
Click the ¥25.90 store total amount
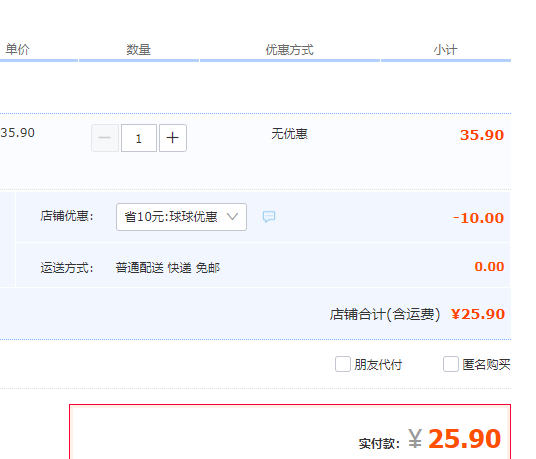coord(478,314)
